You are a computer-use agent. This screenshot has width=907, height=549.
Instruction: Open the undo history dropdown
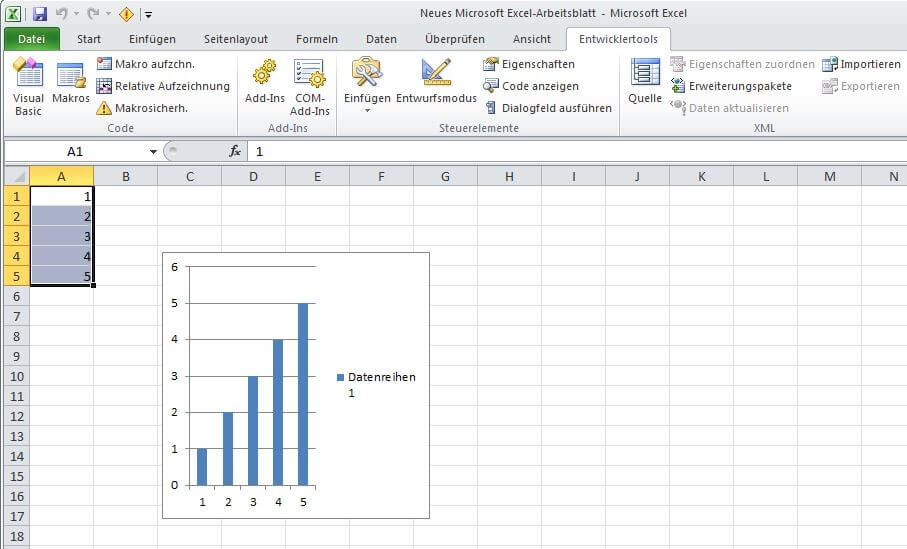(x=76, y=13)
